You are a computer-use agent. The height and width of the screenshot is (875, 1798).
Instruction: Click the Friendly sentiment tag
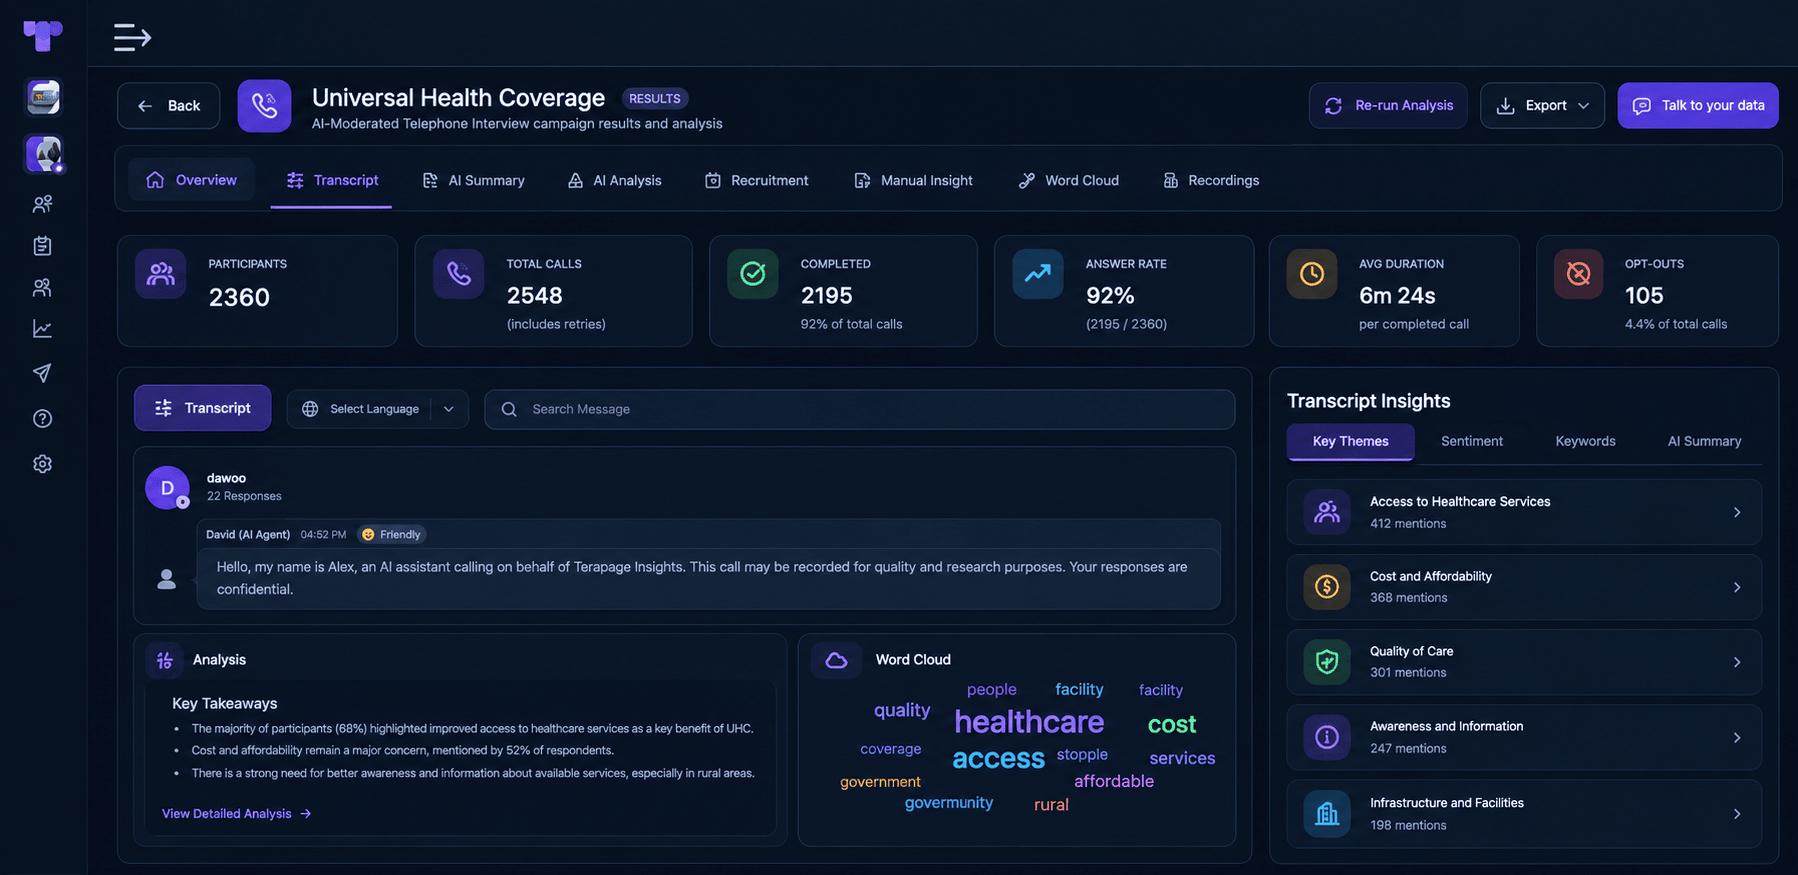(x=391, y=535)
